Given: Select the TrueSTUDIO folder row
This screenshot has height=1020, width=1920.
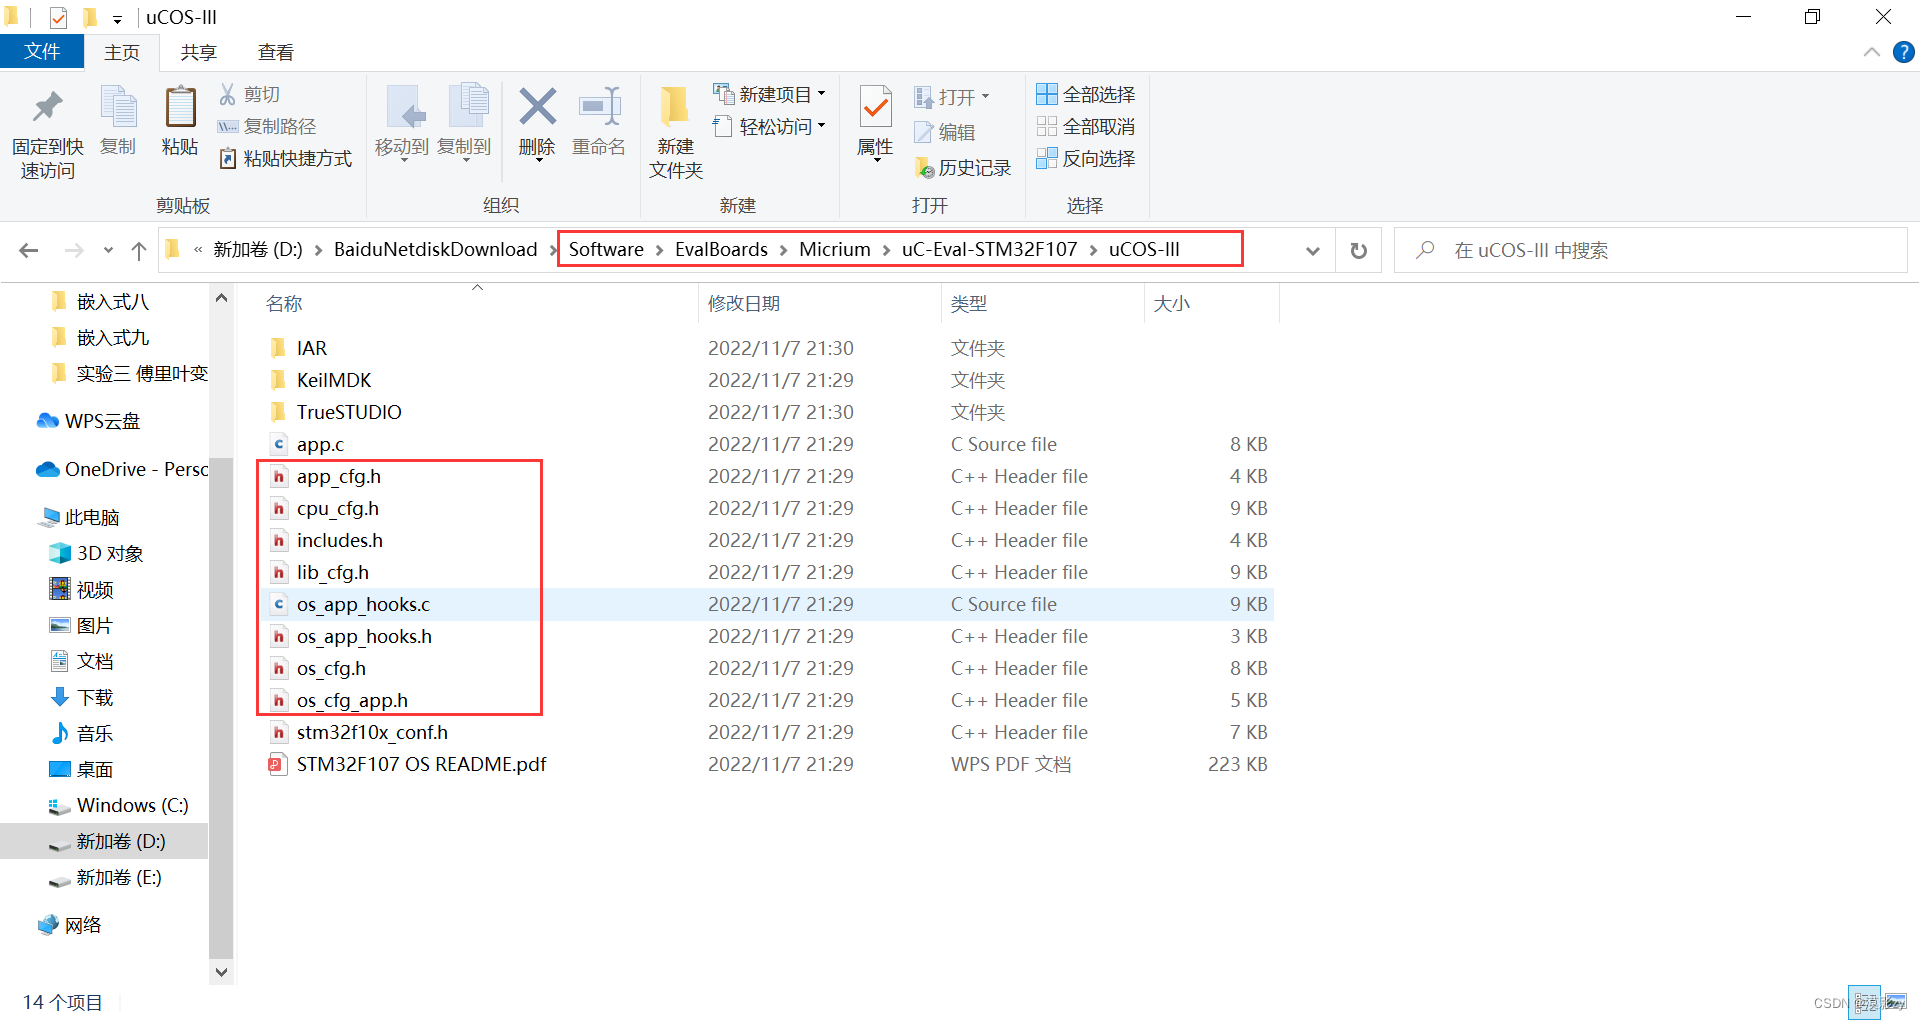Looking at the screenshot, I should [x=766, y=412].
